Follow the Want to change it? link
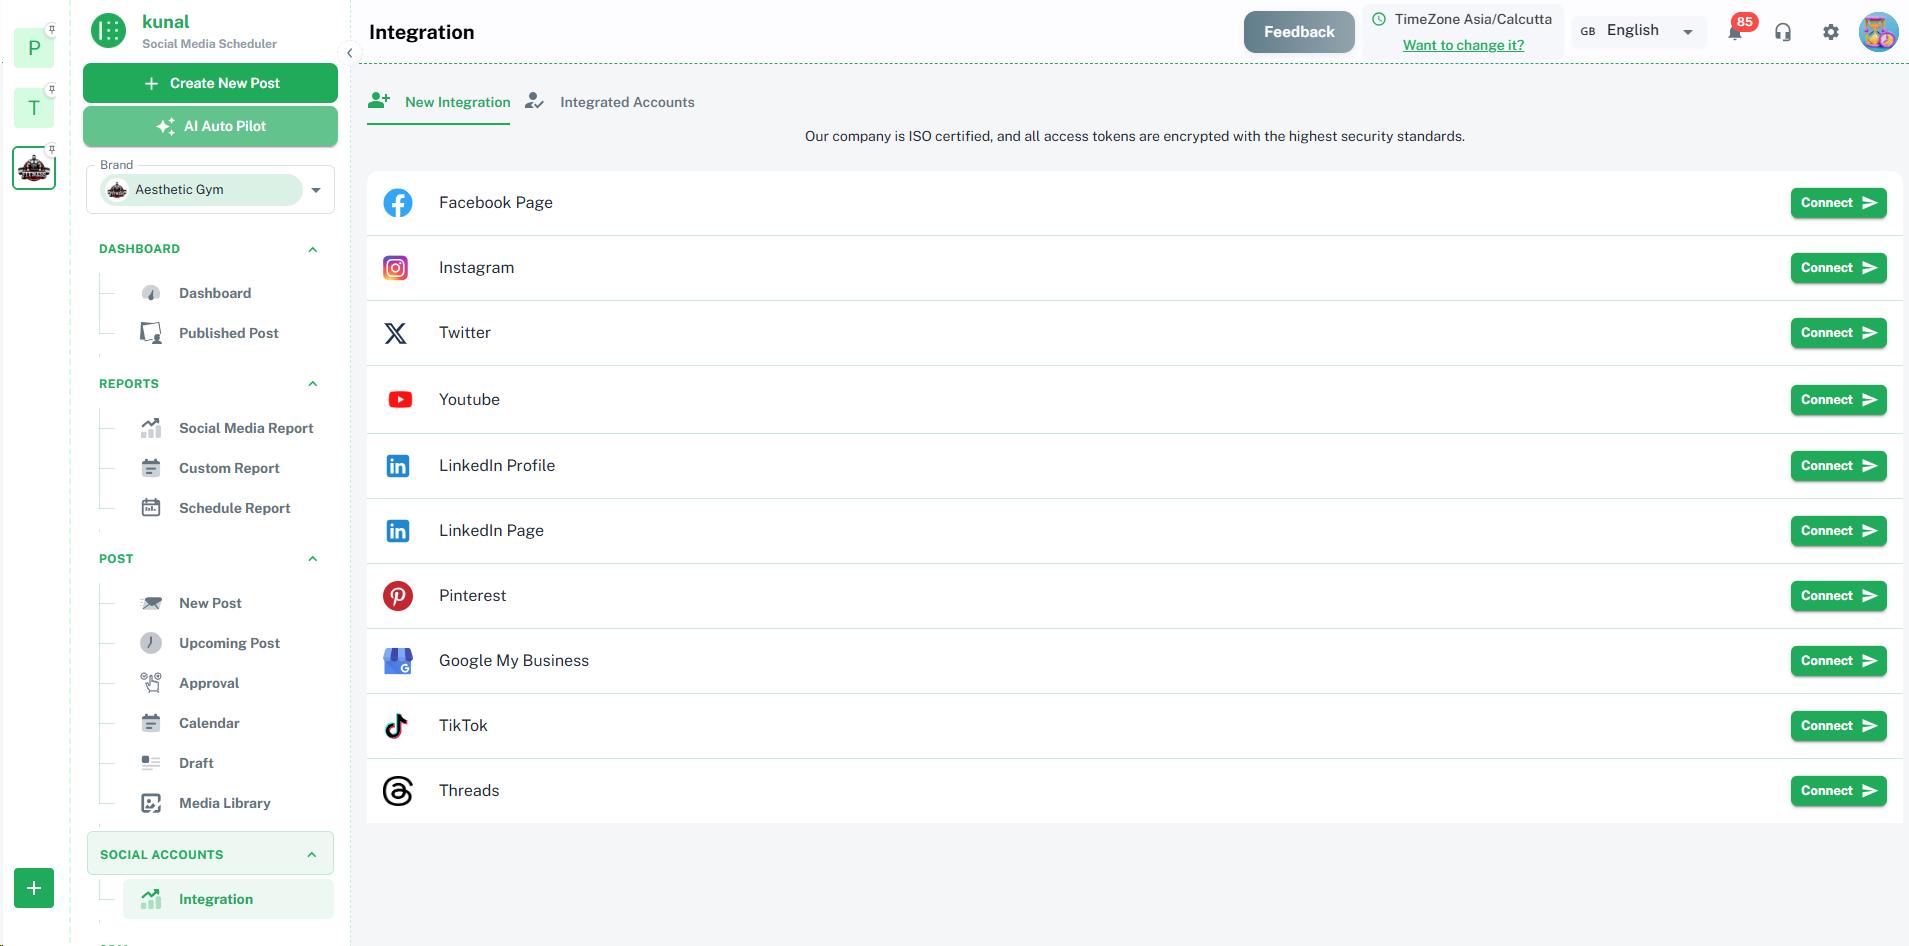The height and width of the screenshot is (946, 1909). pyautogui.click(x=1463, y=45)
